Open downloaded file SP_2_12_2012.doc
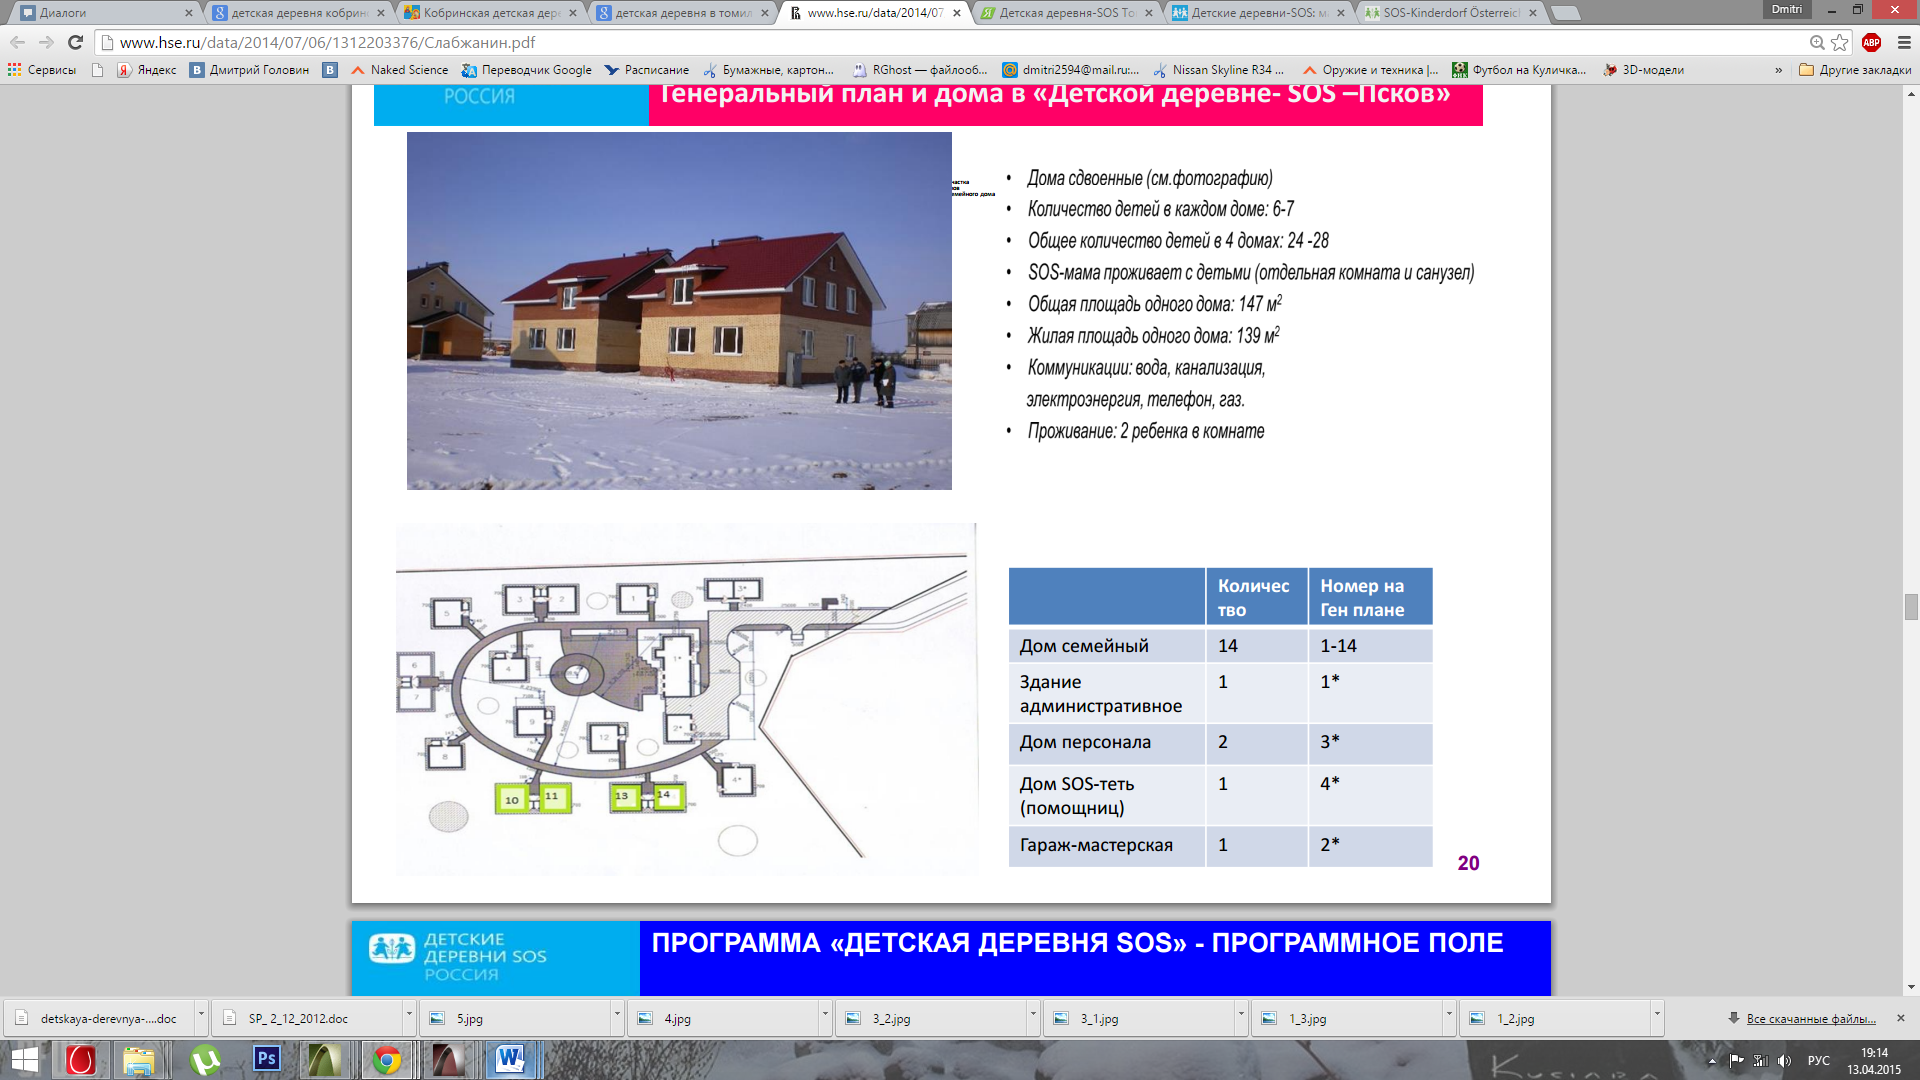1920x1080 pixels. coord(306,1018)
